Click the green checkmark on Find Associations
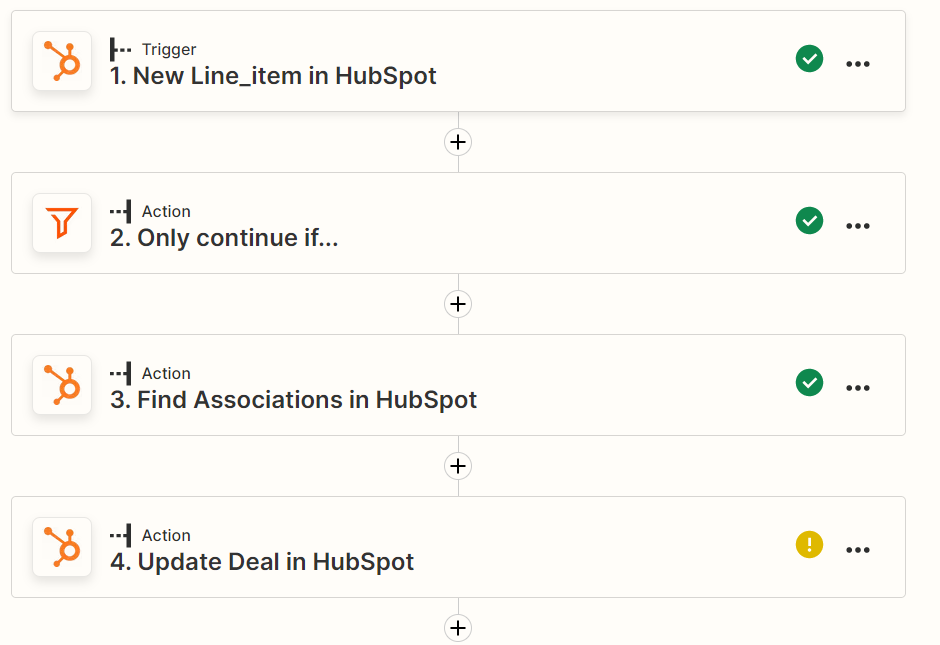 pos(809,383)
